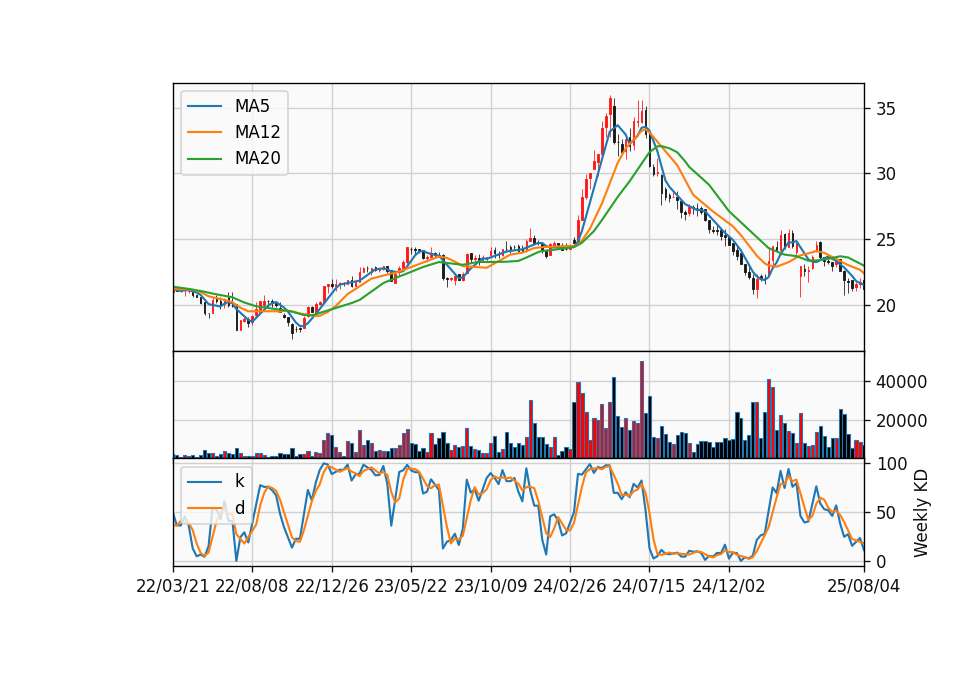Click the 22/08/08 date label
Image resolution: width=960 pixels, height=690 pixels.
pyautogui.click(x=252, y=586)
